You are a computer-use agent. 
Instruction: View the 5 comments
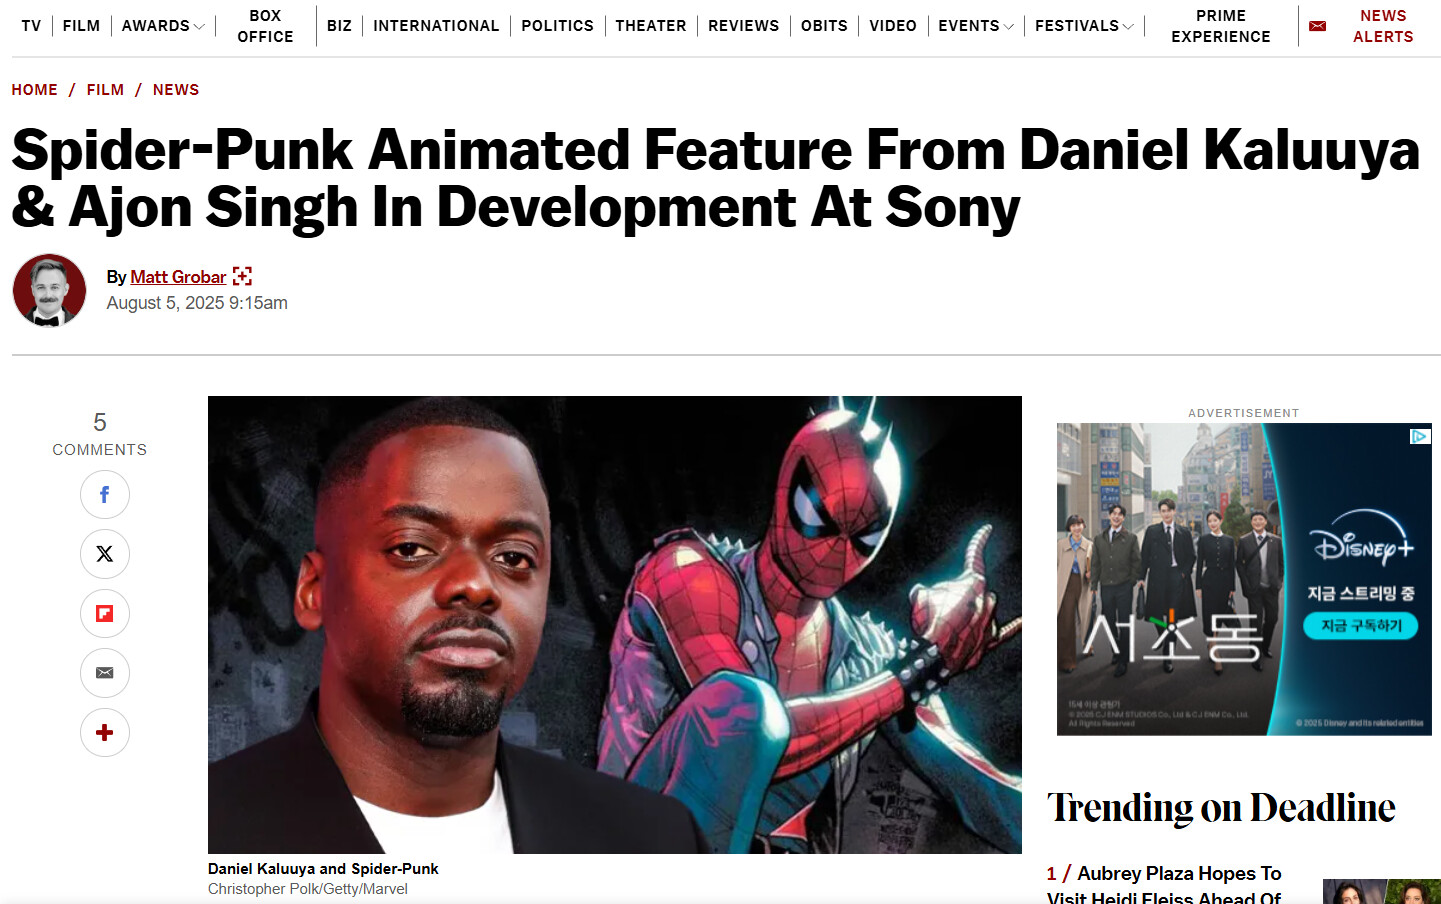(x=100, y=434)
